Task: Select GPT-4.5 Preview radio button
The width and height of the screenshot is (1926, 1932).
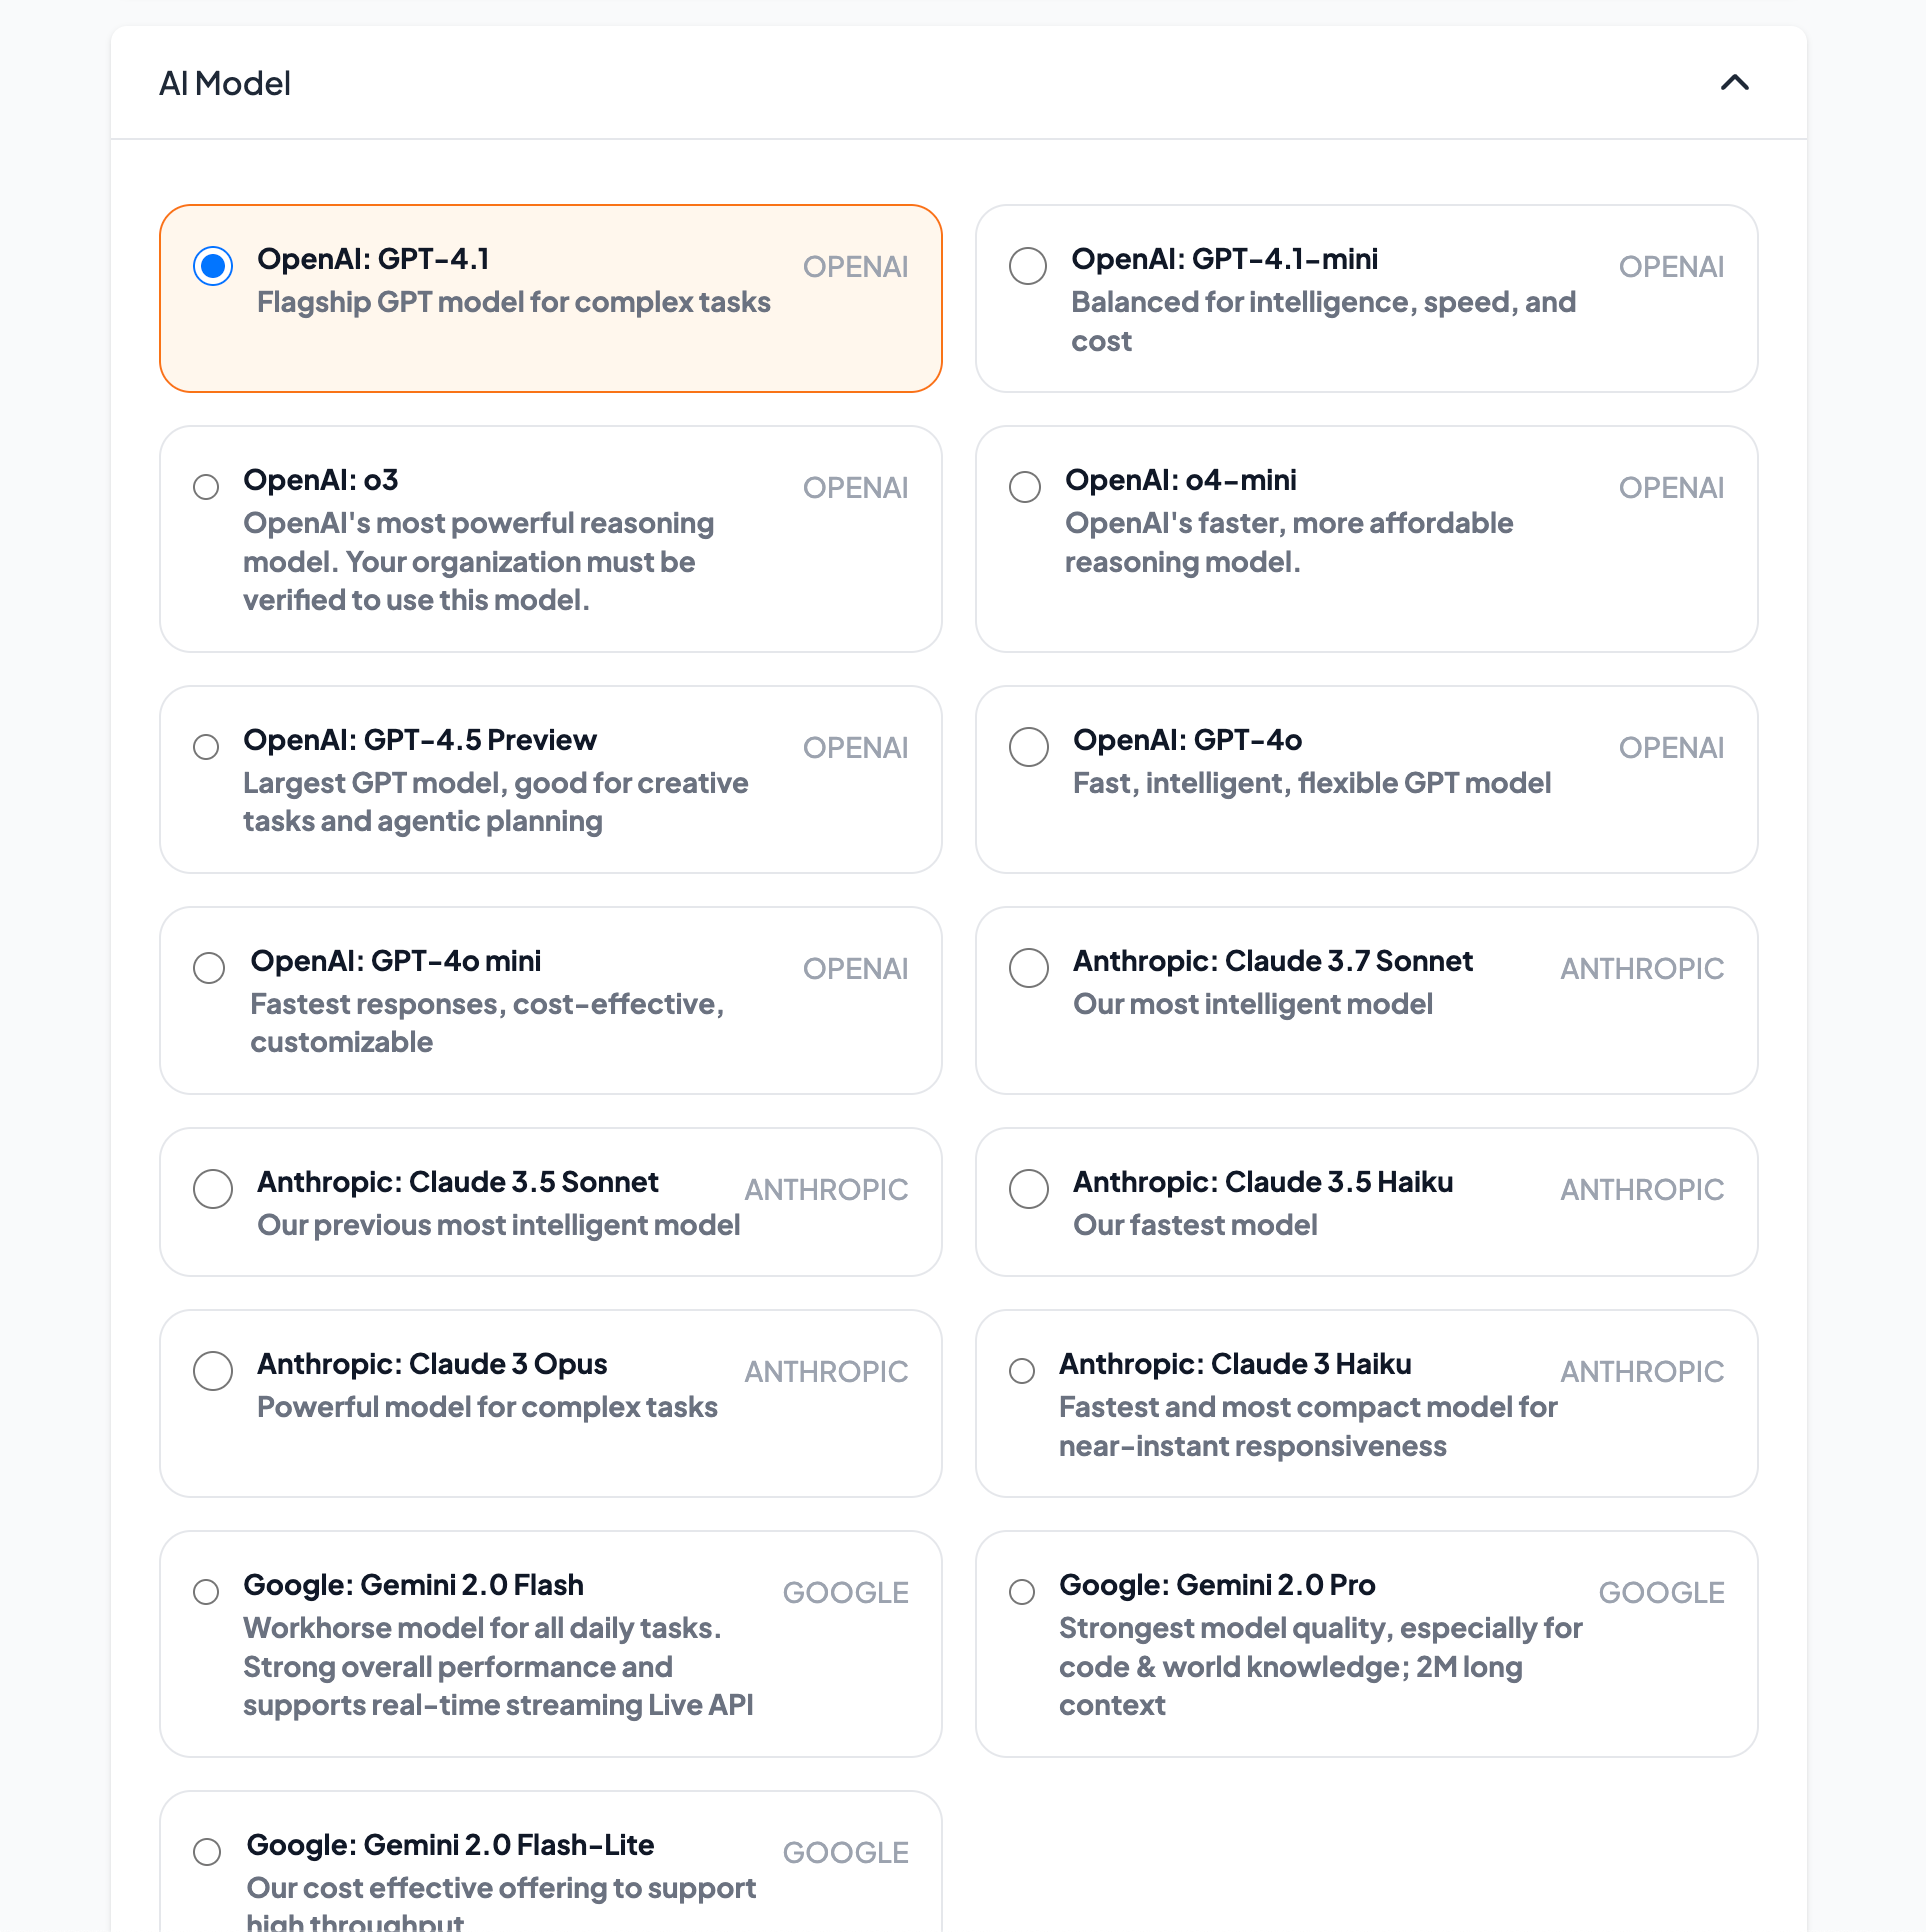Action: [206, 747]
